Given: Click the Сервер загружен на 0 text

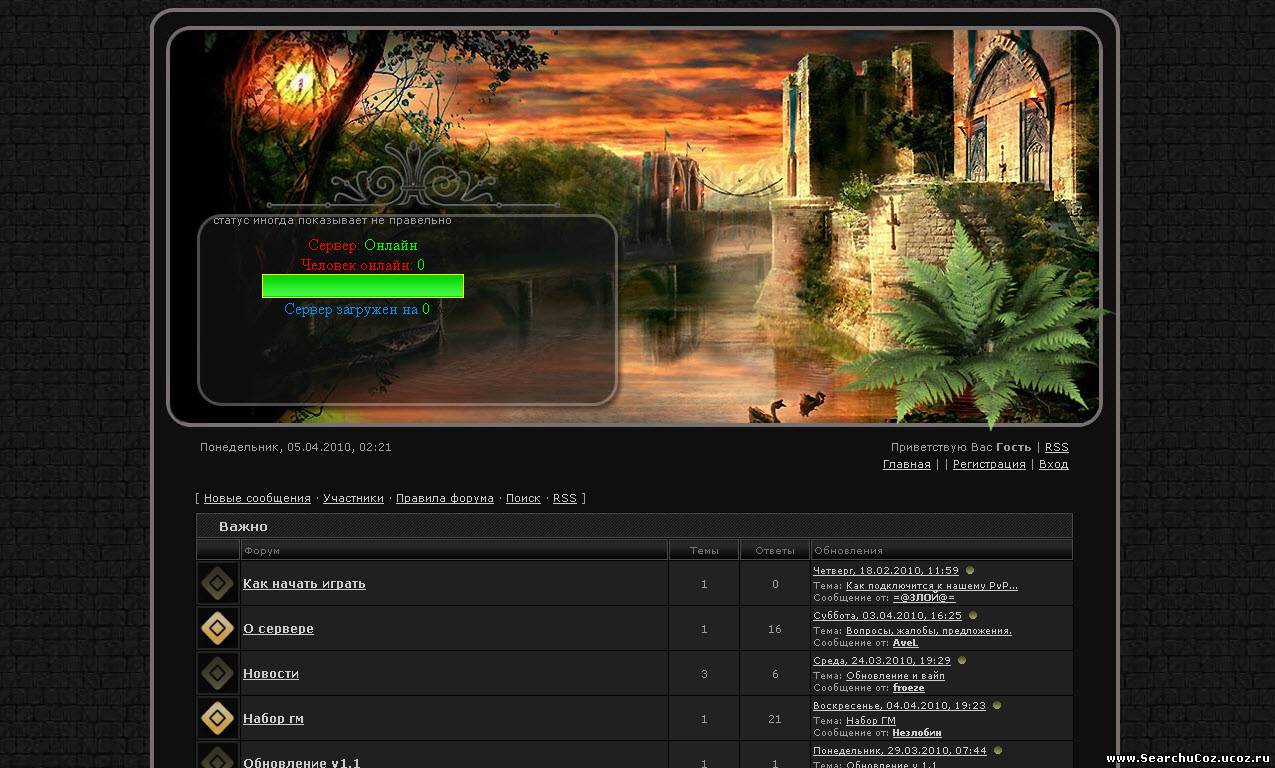Looking at the screenshot, I should click(x=357, y=309).
